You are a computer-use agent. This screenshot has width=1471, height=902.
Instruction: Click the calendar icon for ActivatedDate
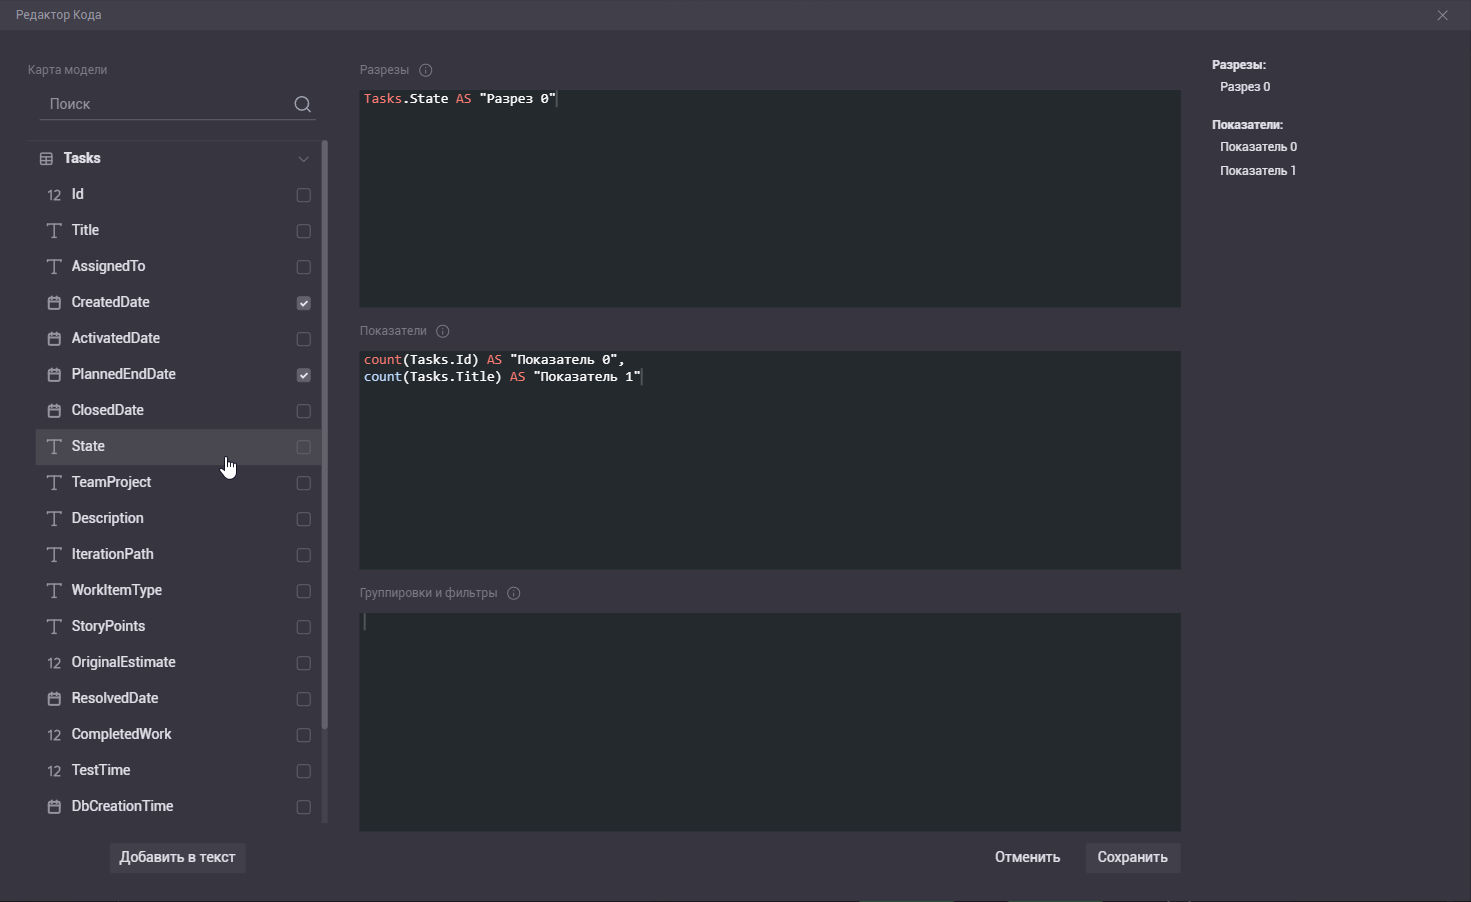pyautogui.click(x=54, y=339)
